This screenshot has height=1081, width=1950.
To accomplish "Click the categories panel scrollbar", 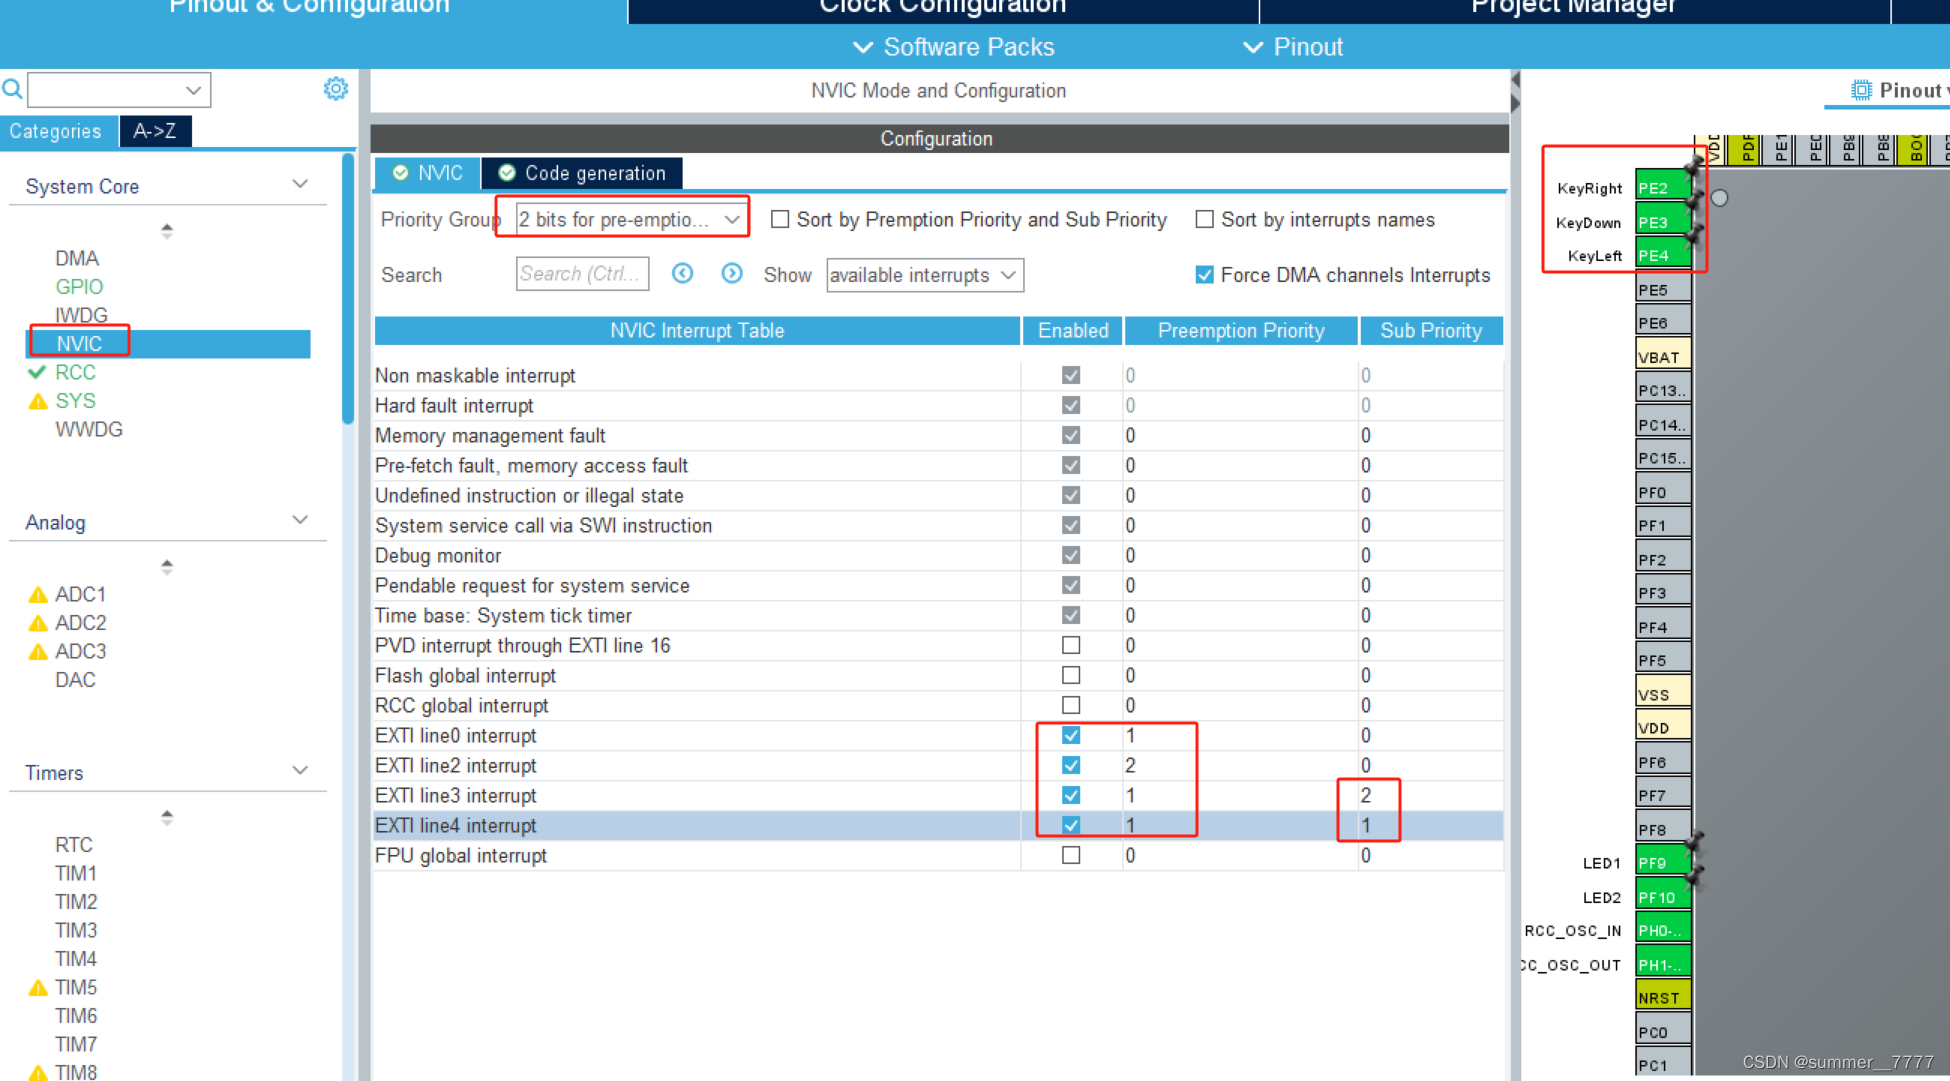I will tap(348, 290).
